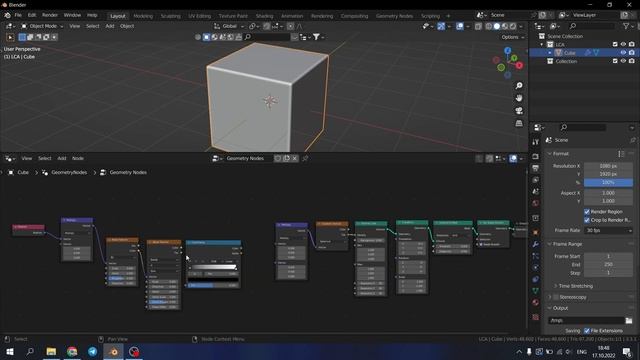Viewport: 640px width, 360px height.
Task: Toggle the Render Region checkbox
Action: click(x=587, y=212)
